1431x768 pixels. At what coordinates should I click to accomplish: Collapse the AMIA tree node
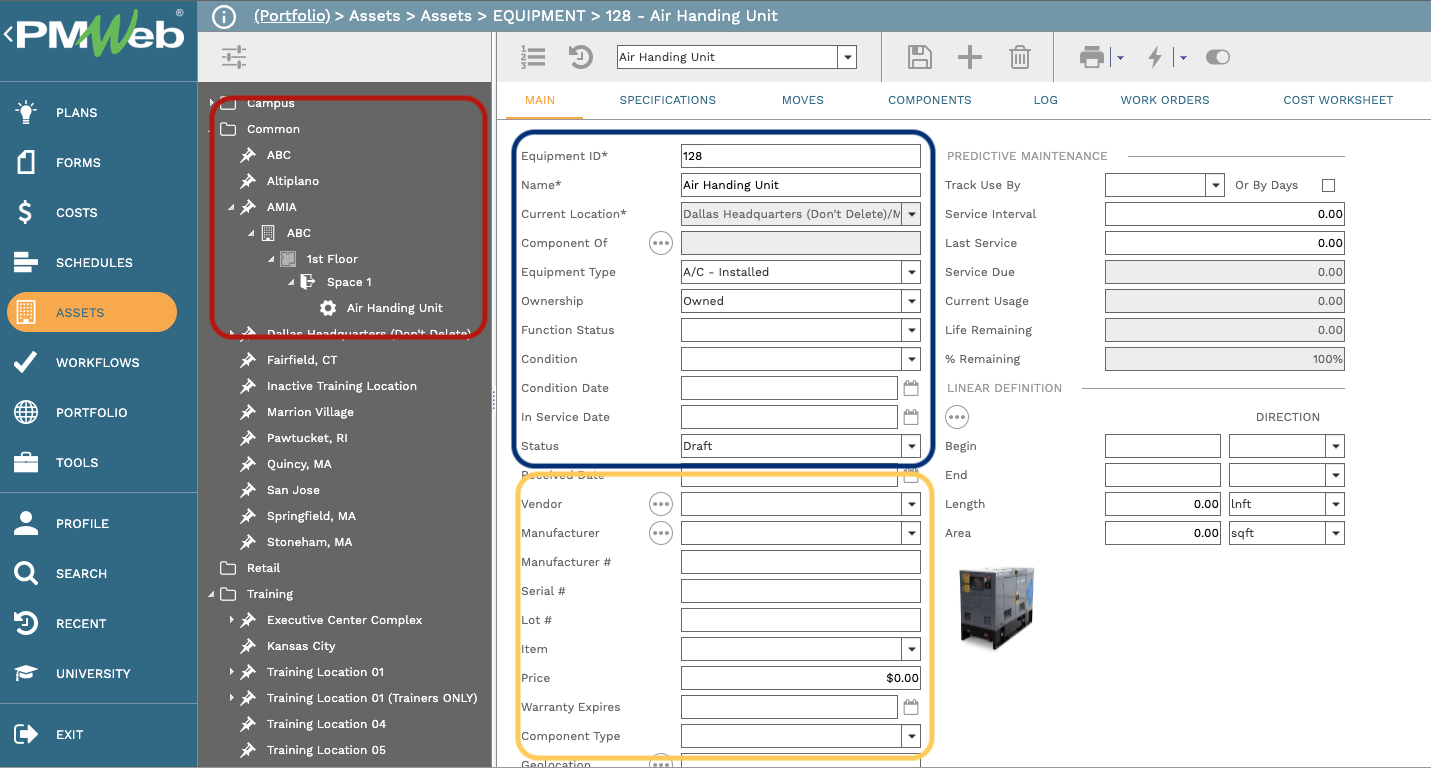(x=231, y=207)
